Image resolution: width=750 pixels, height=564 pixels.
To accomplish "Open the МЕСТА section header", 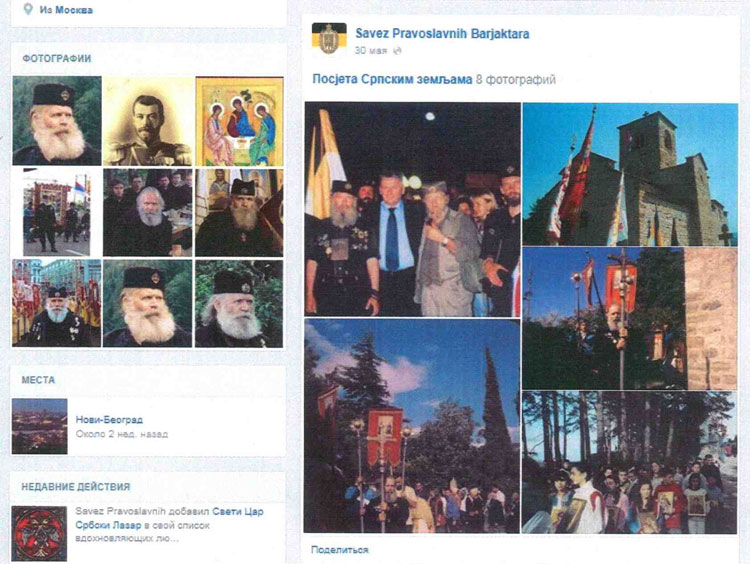I will tap(38, 380).
